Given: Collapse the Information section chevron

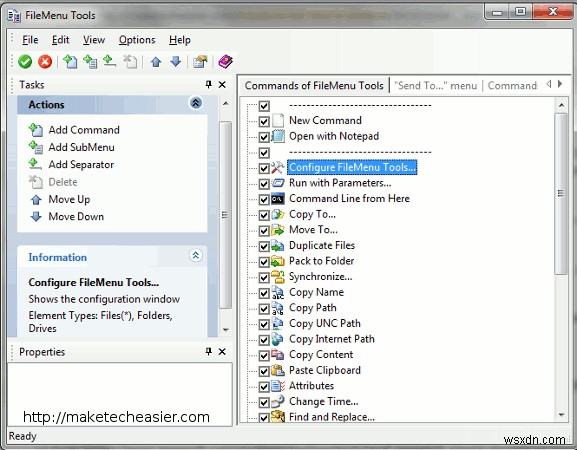Looking at the screenshot, I should pos(195,255).
